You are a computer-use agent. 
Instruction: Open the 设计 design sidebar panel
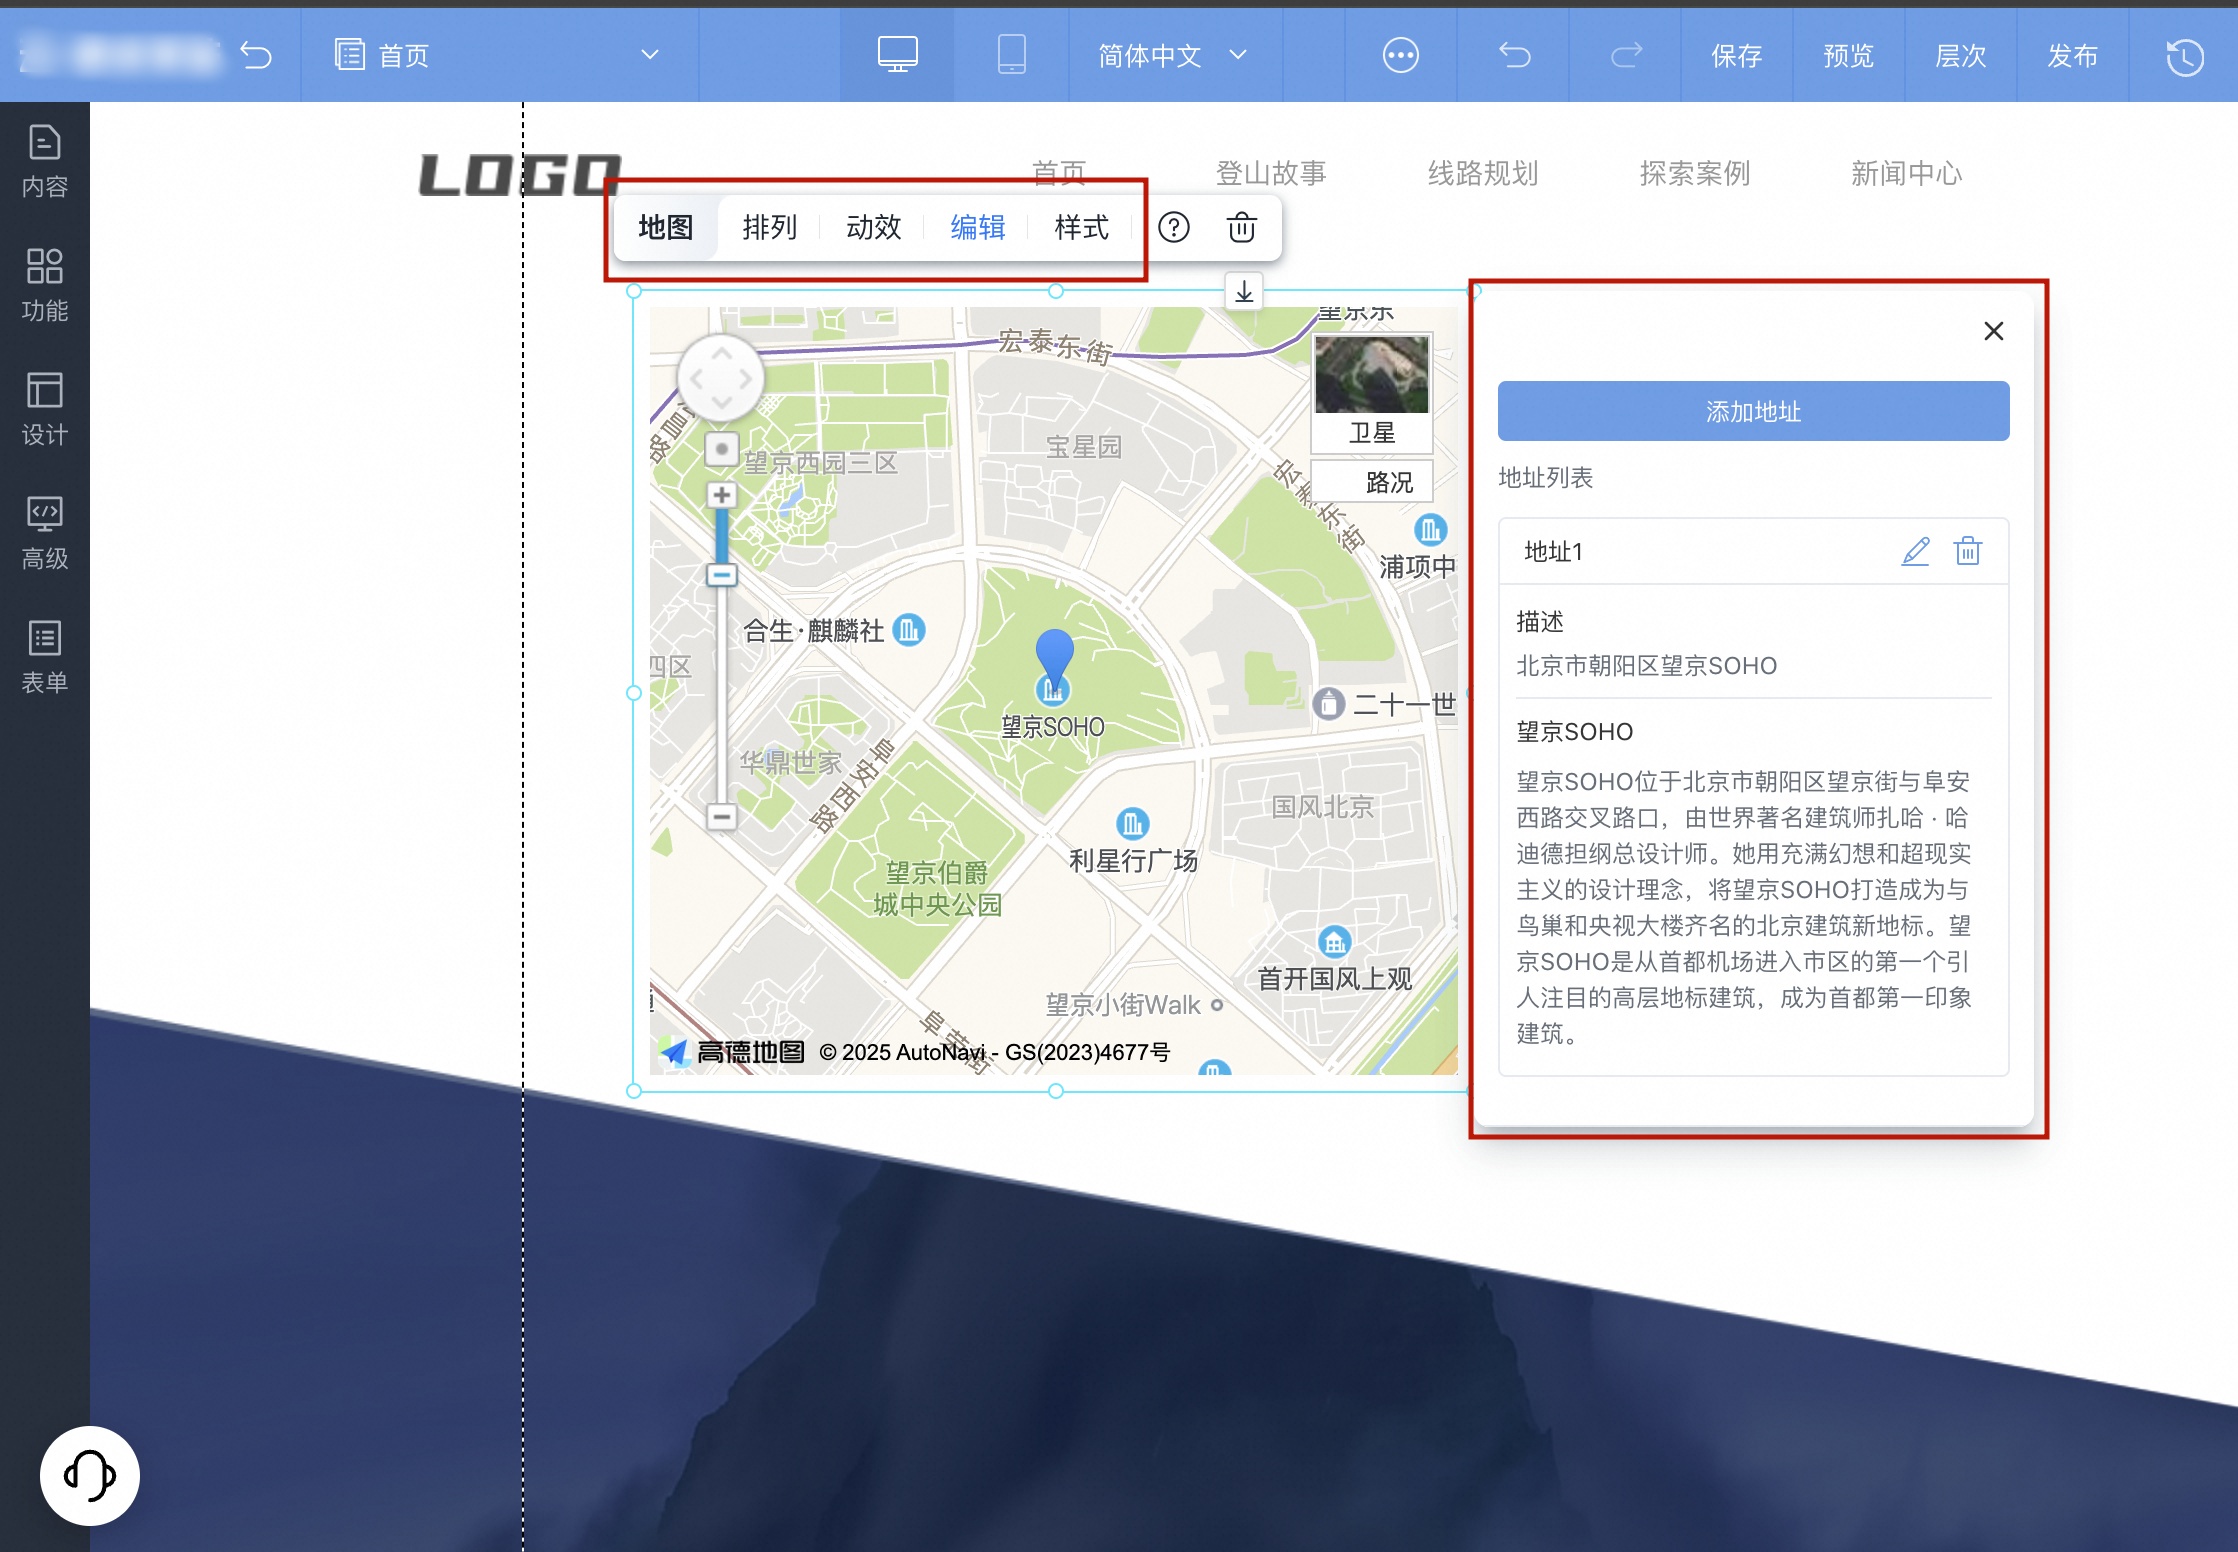pos(45,409)
